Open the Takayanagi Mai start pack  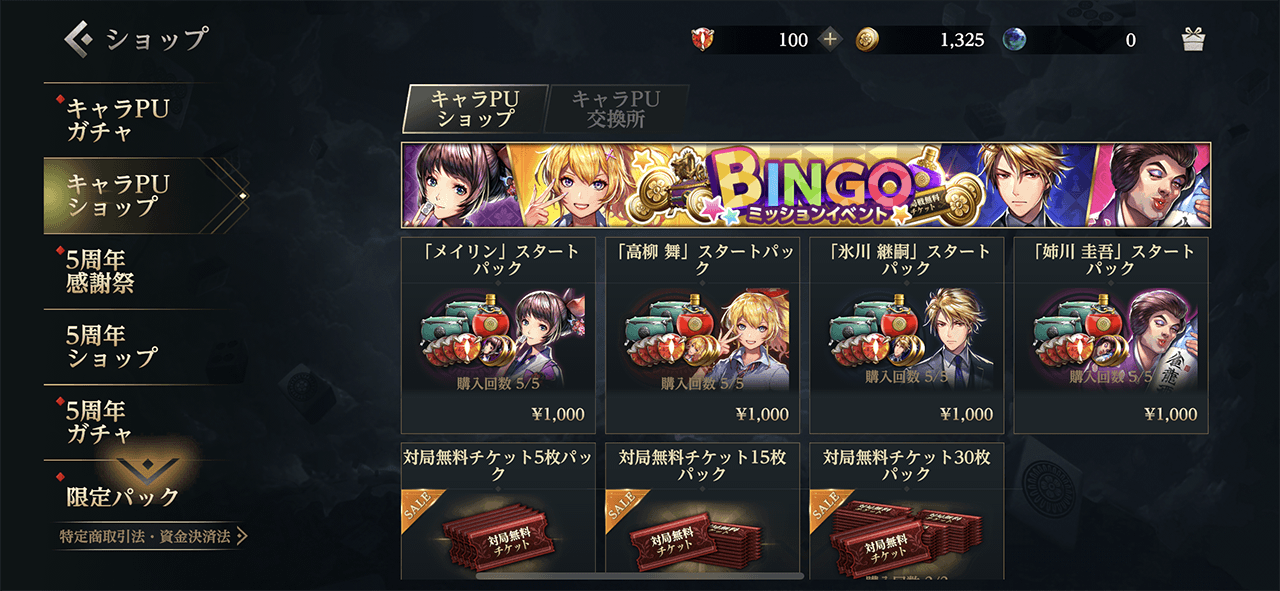pos(702,335)
